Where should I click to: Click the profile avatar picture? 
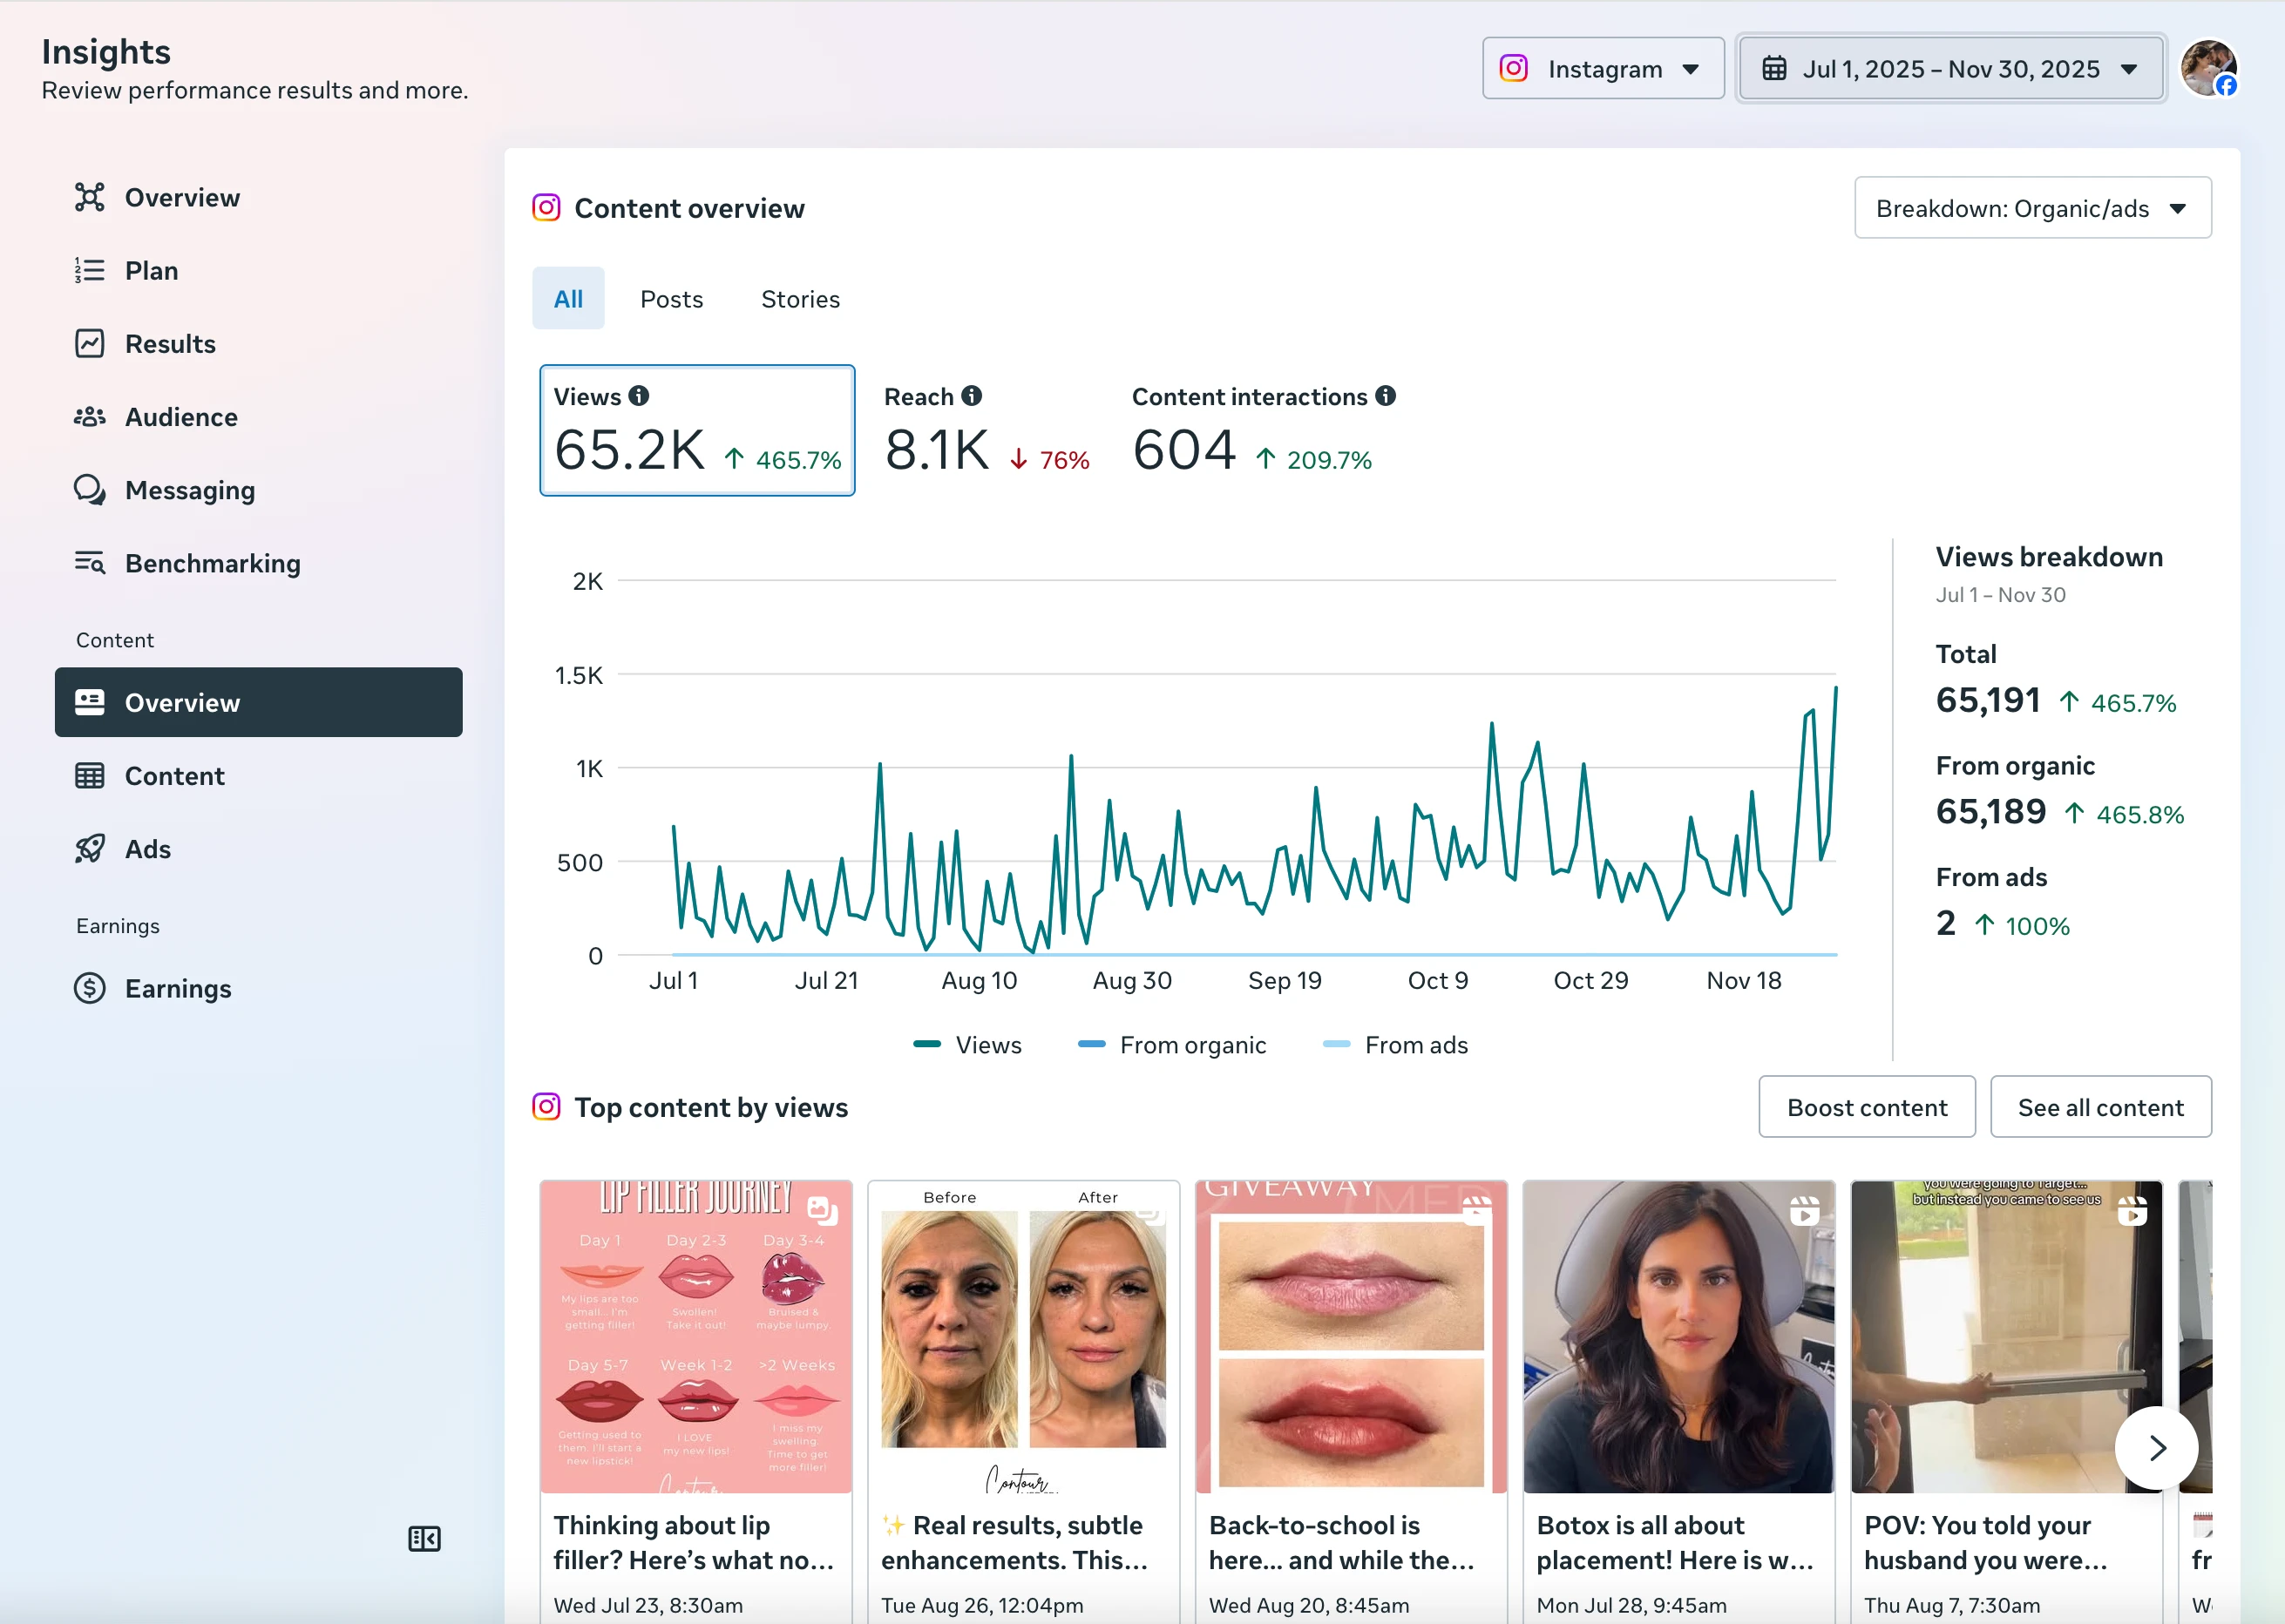tap(2207, 68)
